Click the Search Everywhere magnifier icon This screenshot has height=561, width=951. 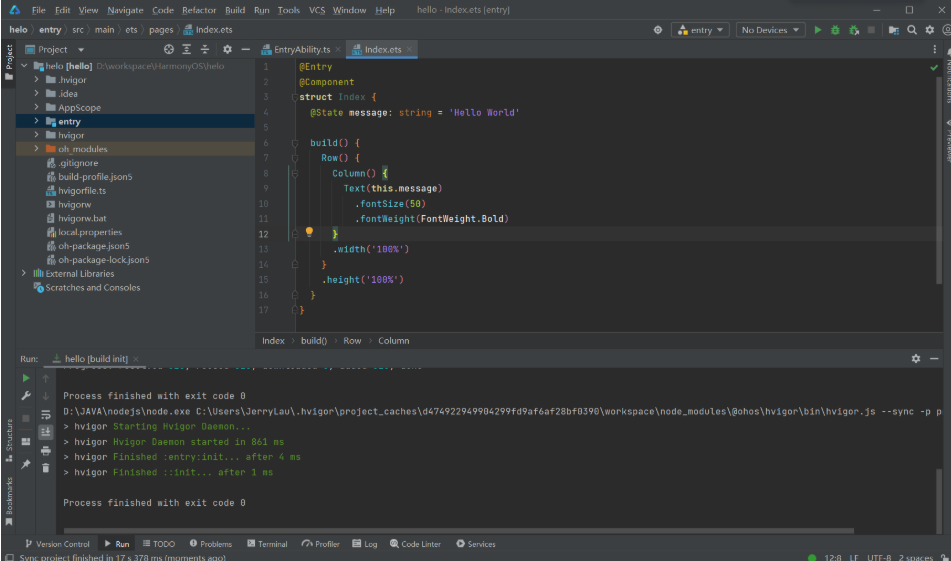tap(912, 30)
